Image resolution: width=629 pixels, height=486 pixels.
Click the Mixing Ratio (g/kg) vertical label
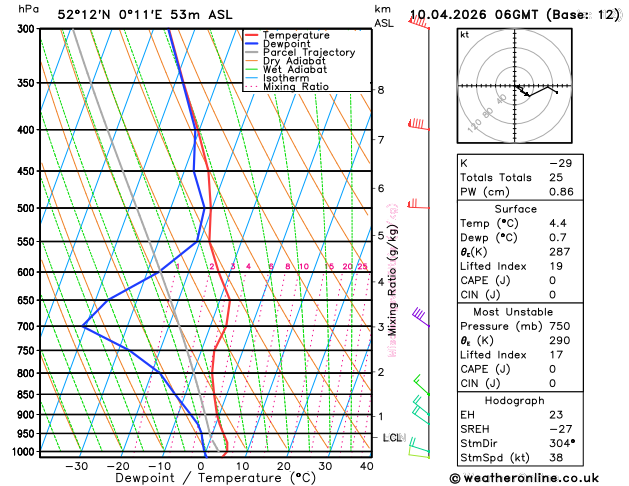(392, 280)
